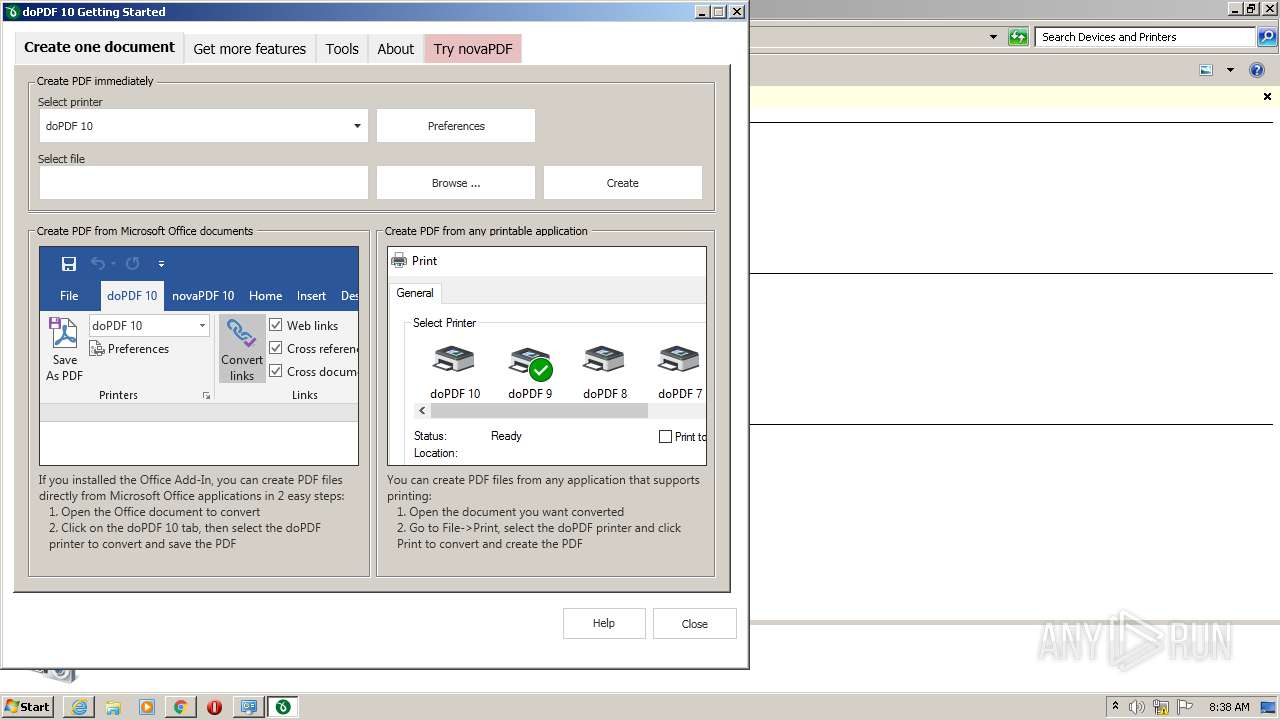1280x720 pixels.
Task: Click the Help button
Action: [604, 623]
